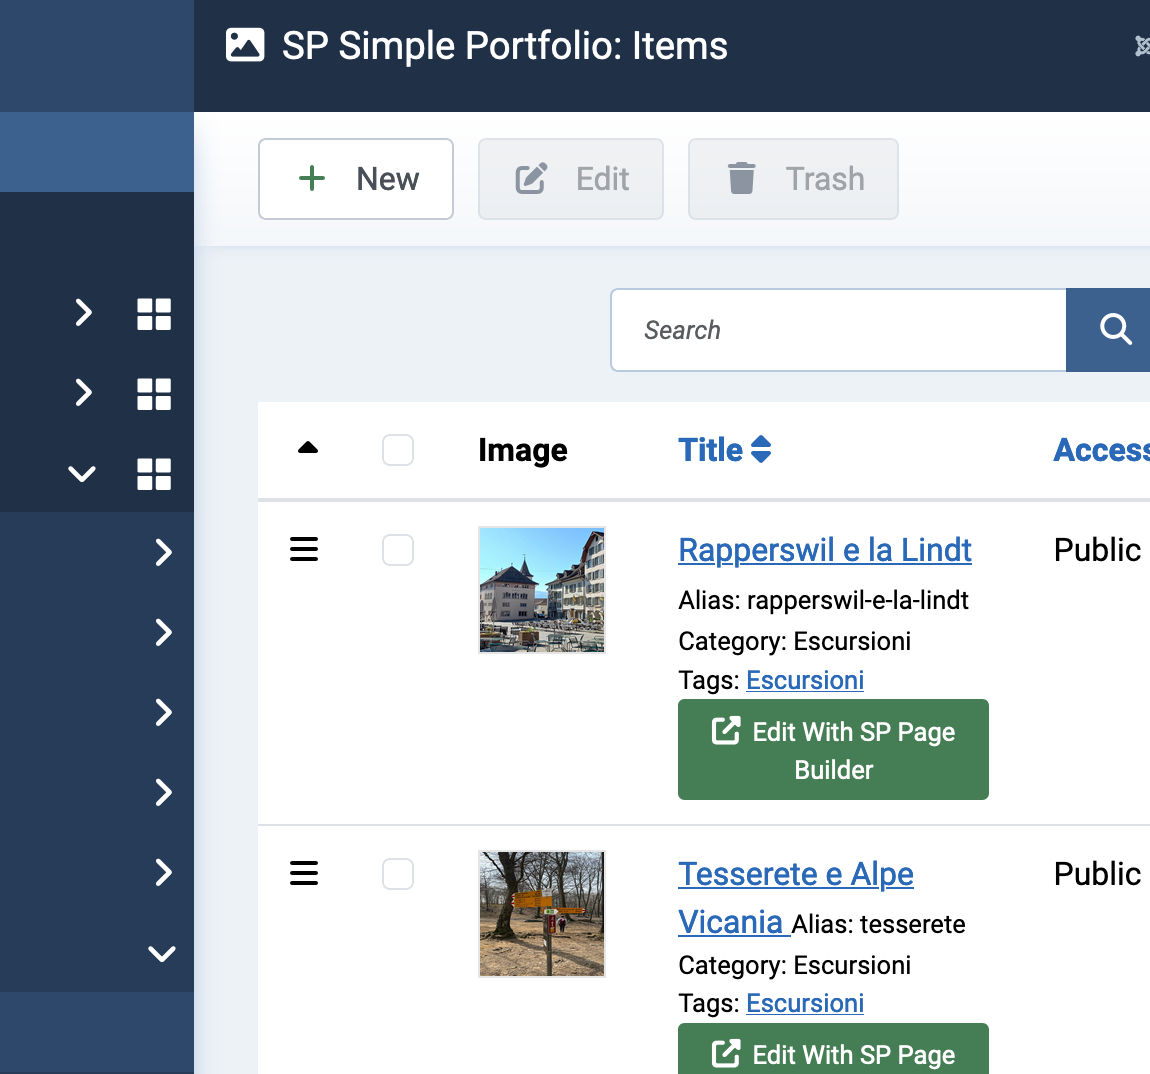Sort by ordering using the up-arrow column icon
1150x1074 pixels.
[x=308, y=449]
